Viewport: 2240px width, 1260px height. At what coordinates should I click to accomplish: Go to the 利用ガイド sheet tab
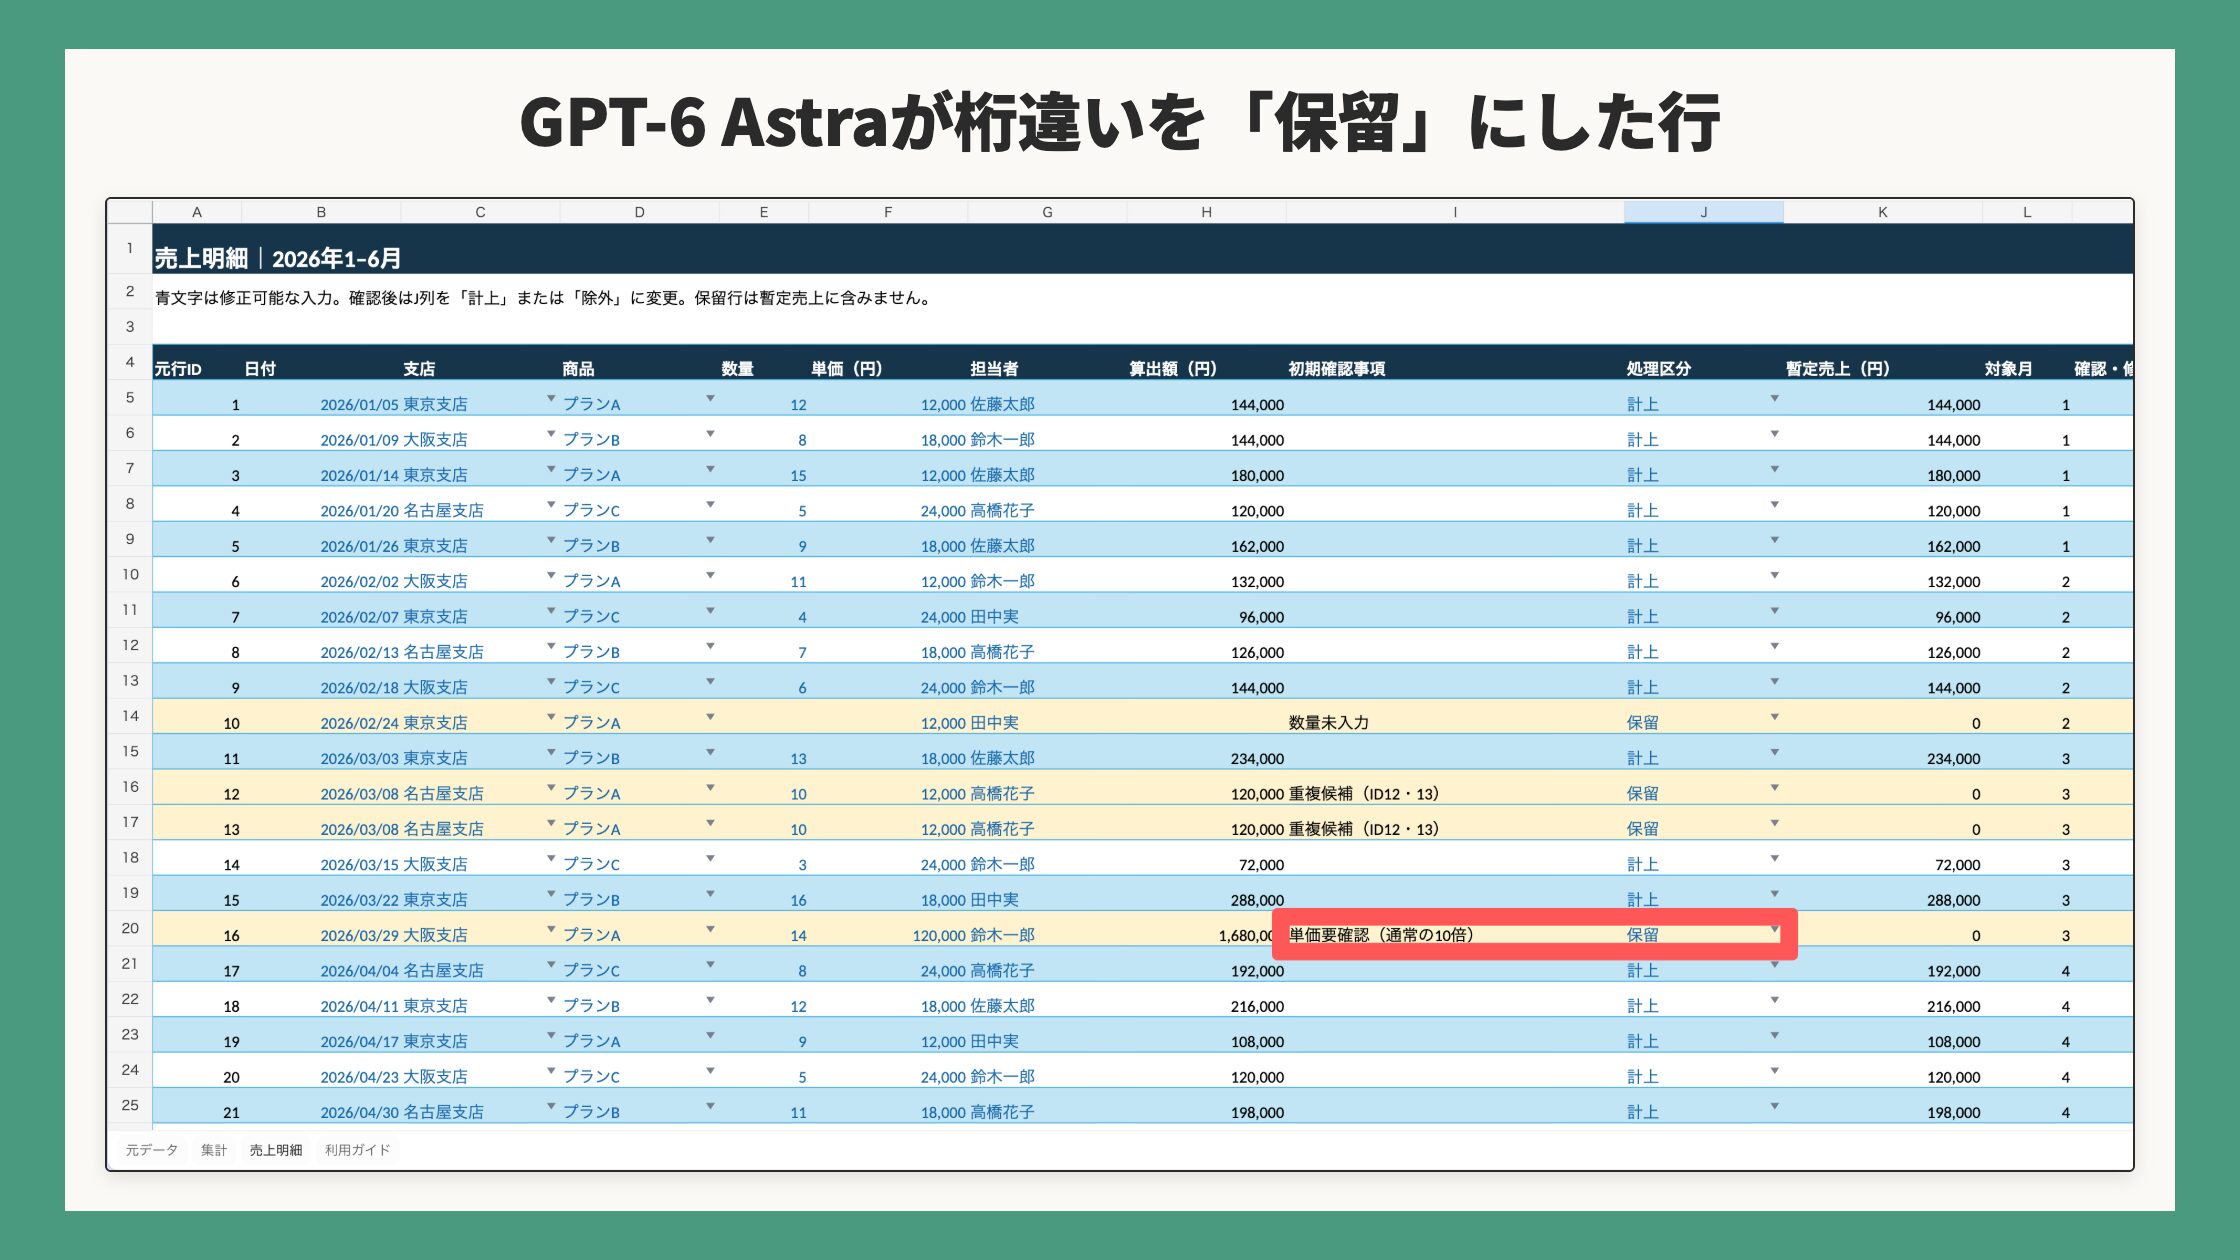[x=357, y=1150]
